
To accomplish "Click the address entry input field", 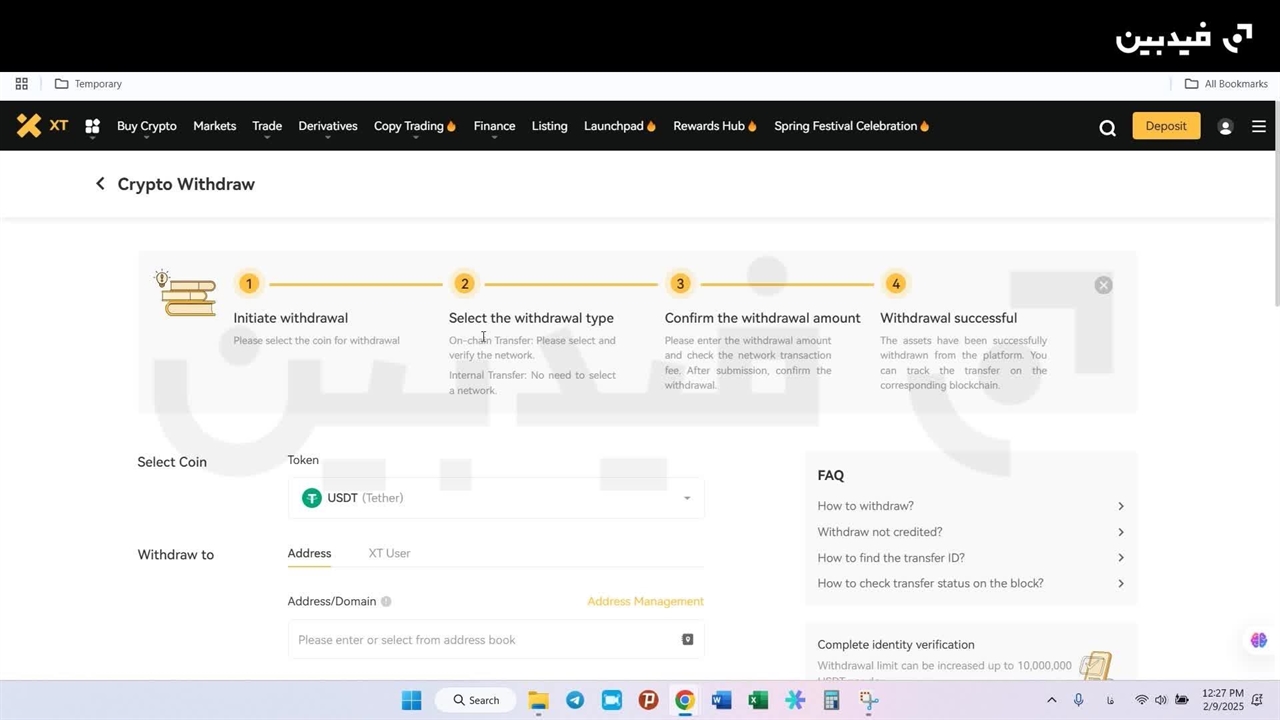I will point(480,640).
